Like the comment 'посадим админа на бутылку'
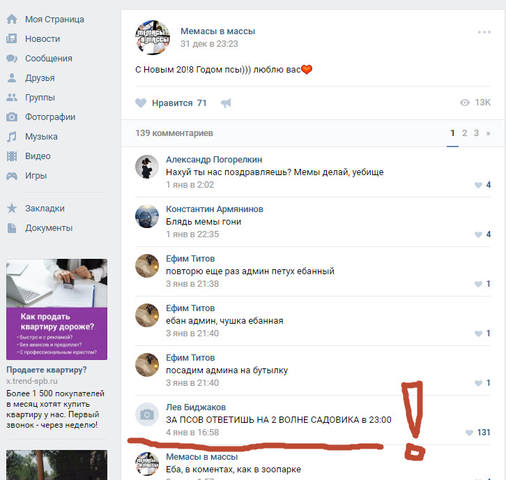 tap(478, 383)
